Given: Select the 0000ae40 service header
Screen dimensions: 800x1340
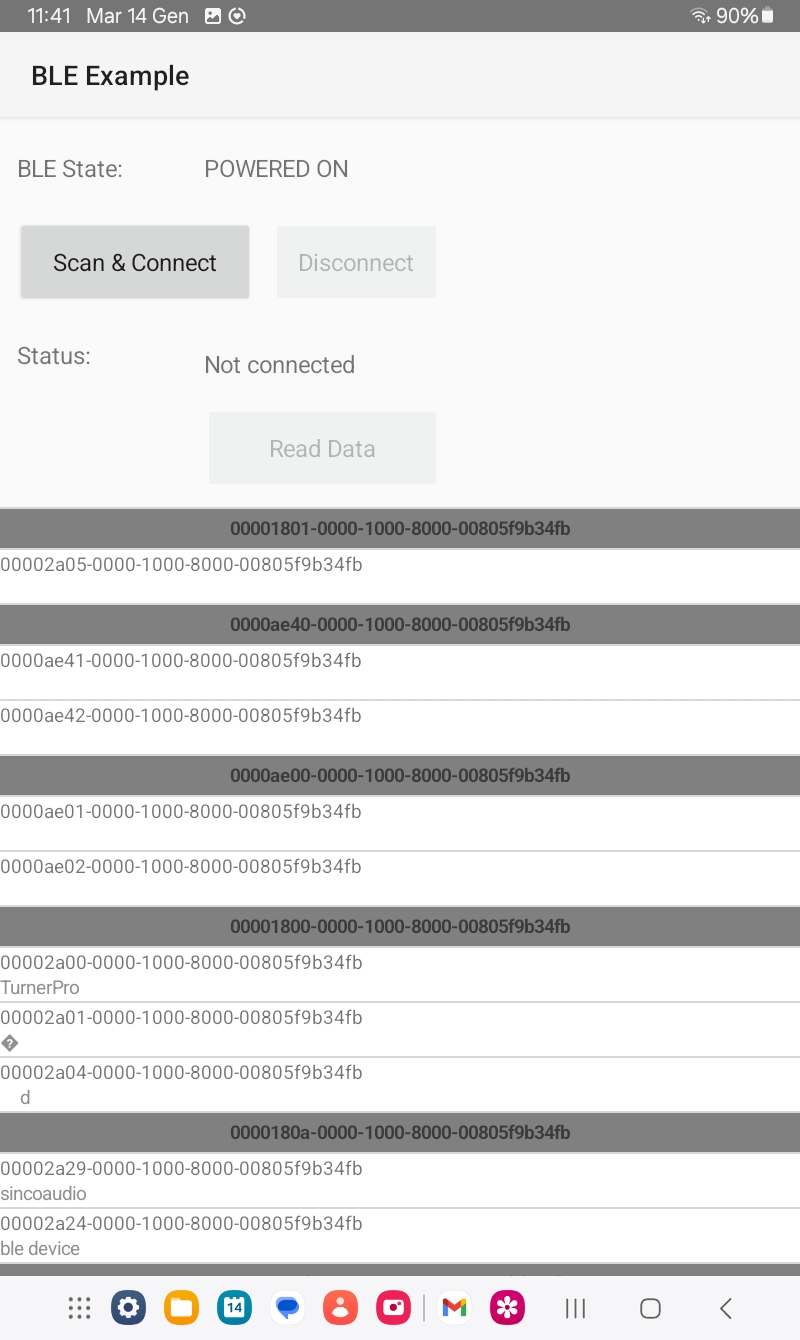Looking at the screenshot, I should pos(400,625).
